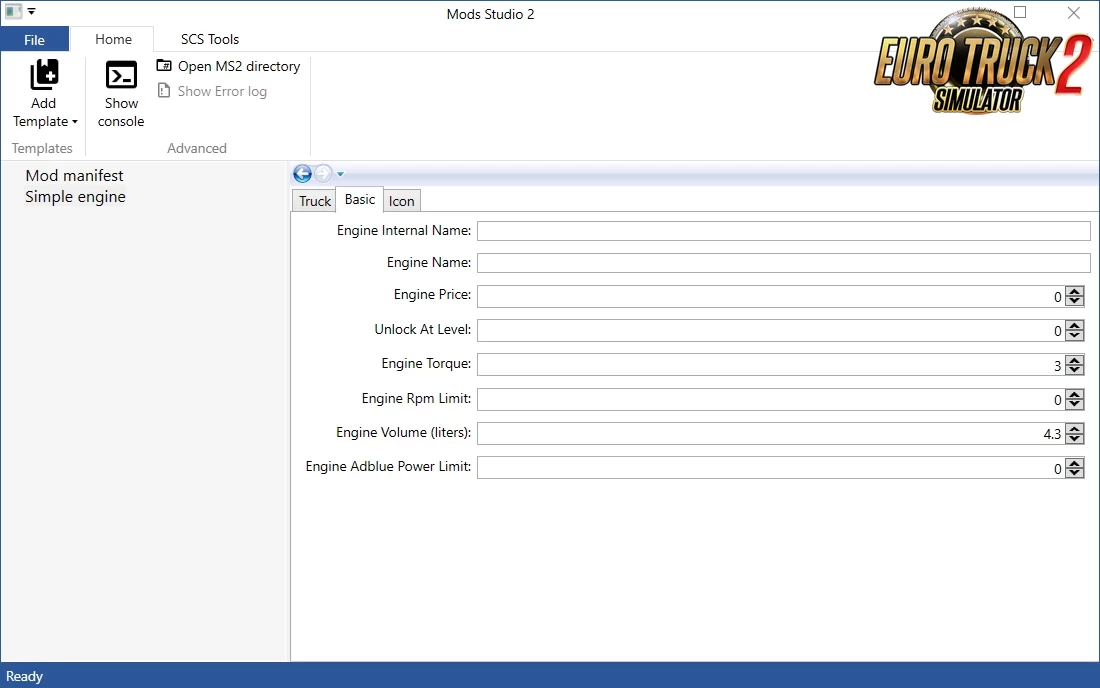
Task: Click the Engine Volume (liters) label
Action: 403,432
